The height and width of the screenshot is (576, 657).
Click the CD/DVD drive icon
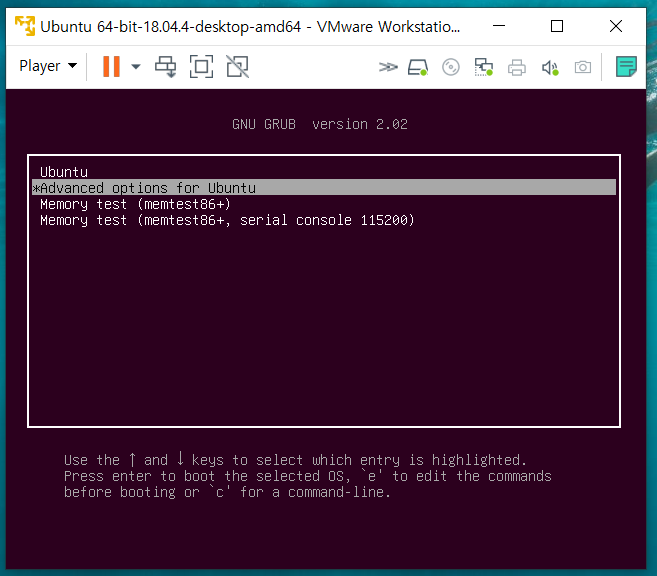pos(451,67)
